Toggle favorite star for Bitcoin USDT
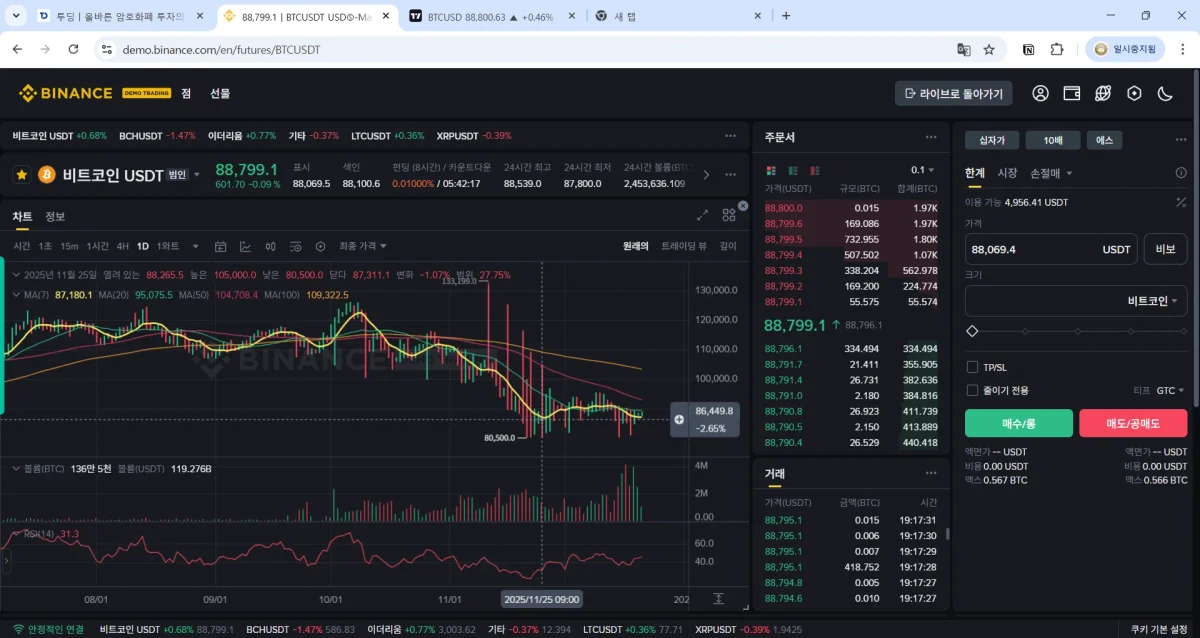The image size is (1200, 638). [21, 175]
